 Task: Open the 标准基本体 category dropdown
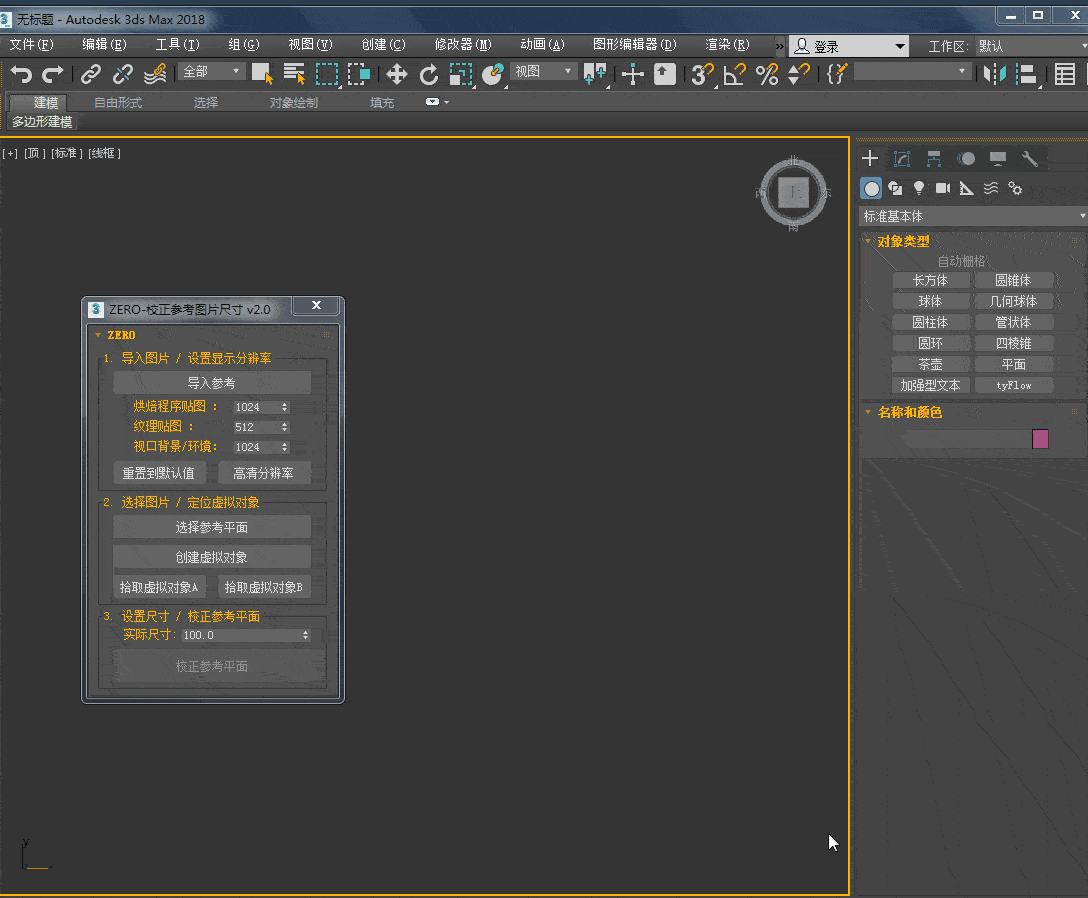(x=973, y=216)
